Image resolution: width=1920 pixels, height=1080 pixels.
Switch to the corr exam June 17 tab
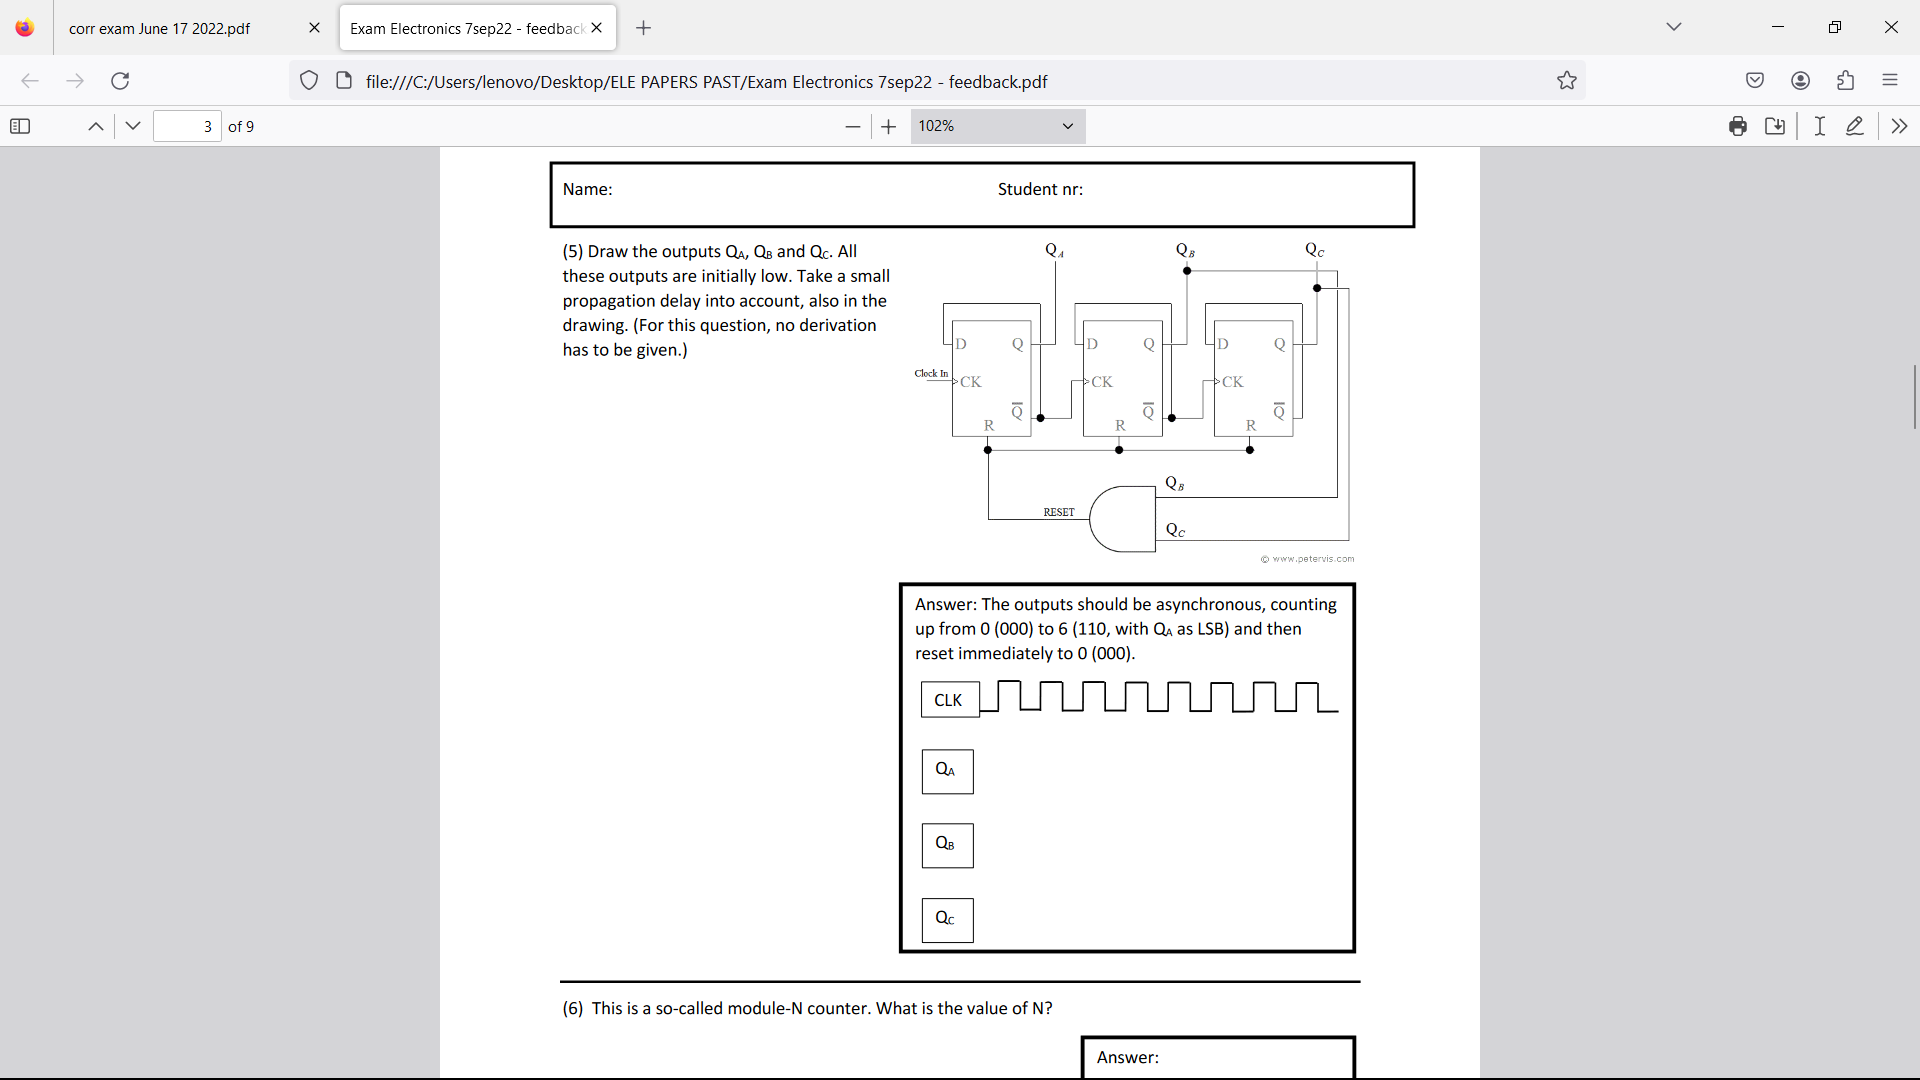tap(158, 28)
